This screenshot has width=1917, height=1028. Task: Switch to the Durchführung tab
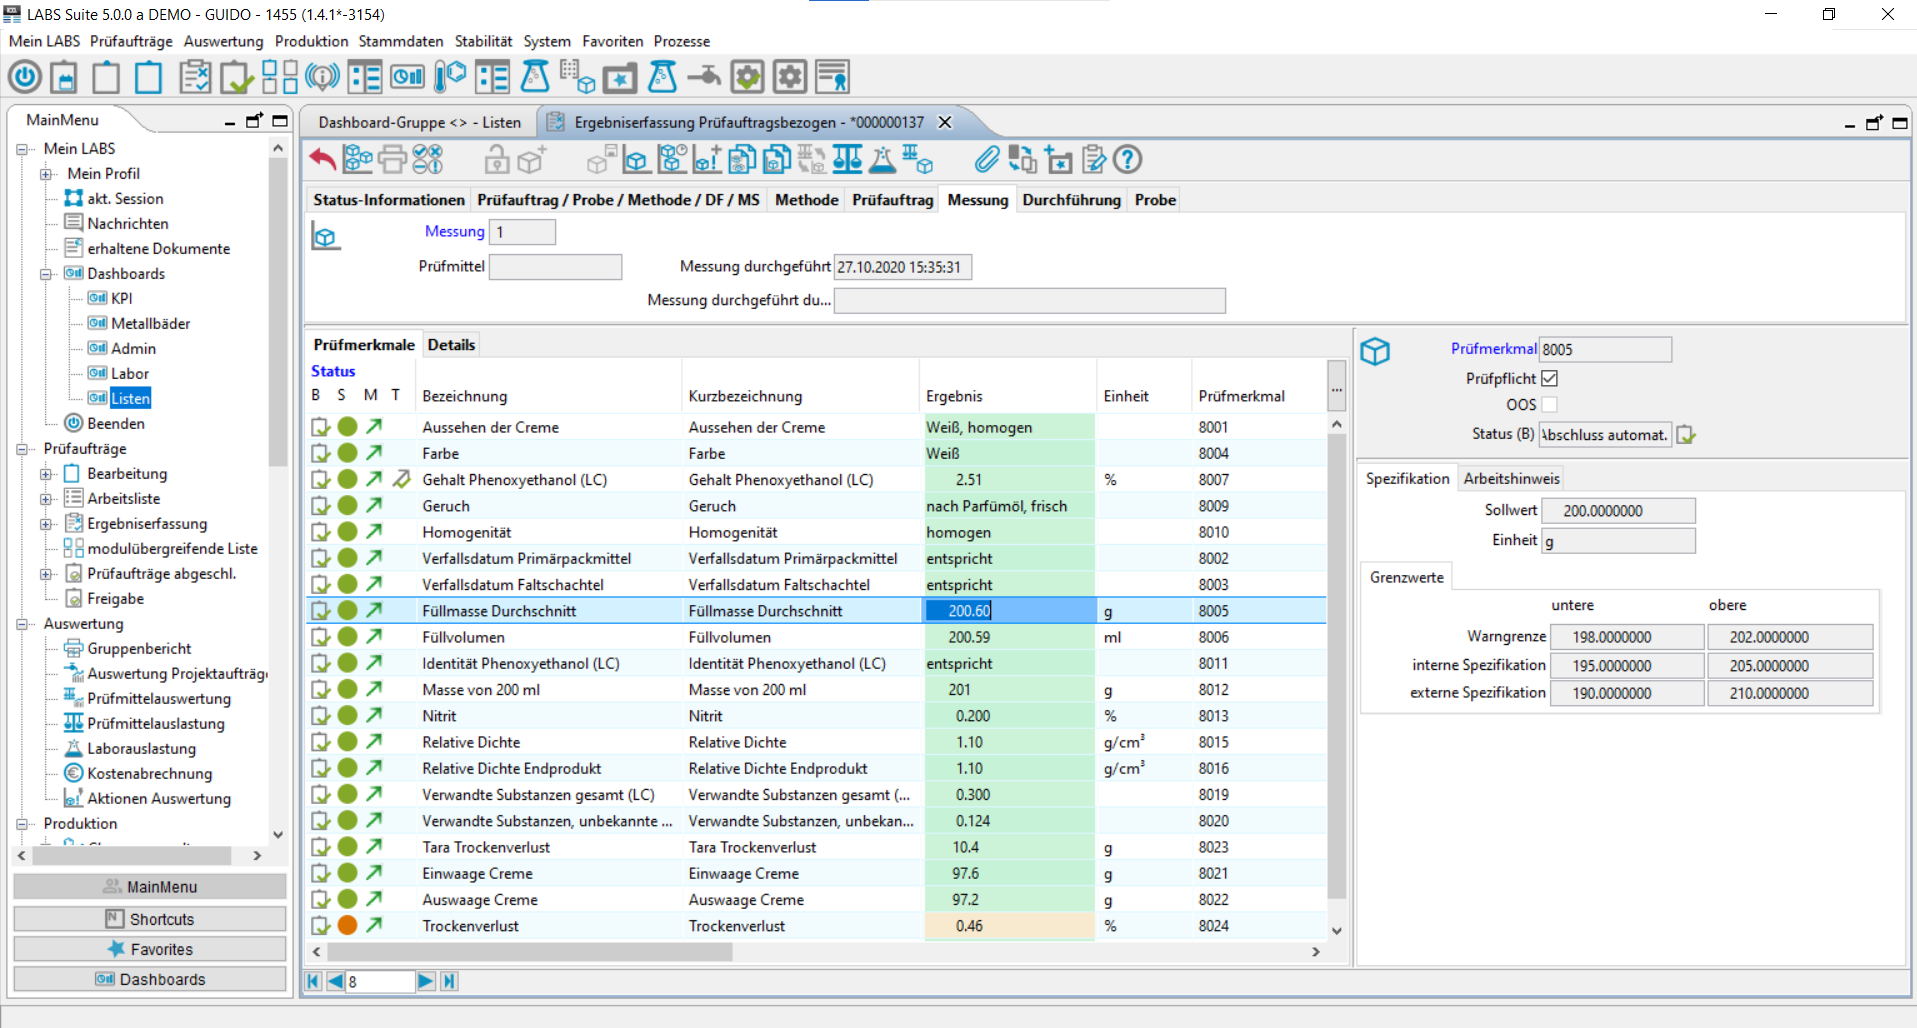[1071, 200]
